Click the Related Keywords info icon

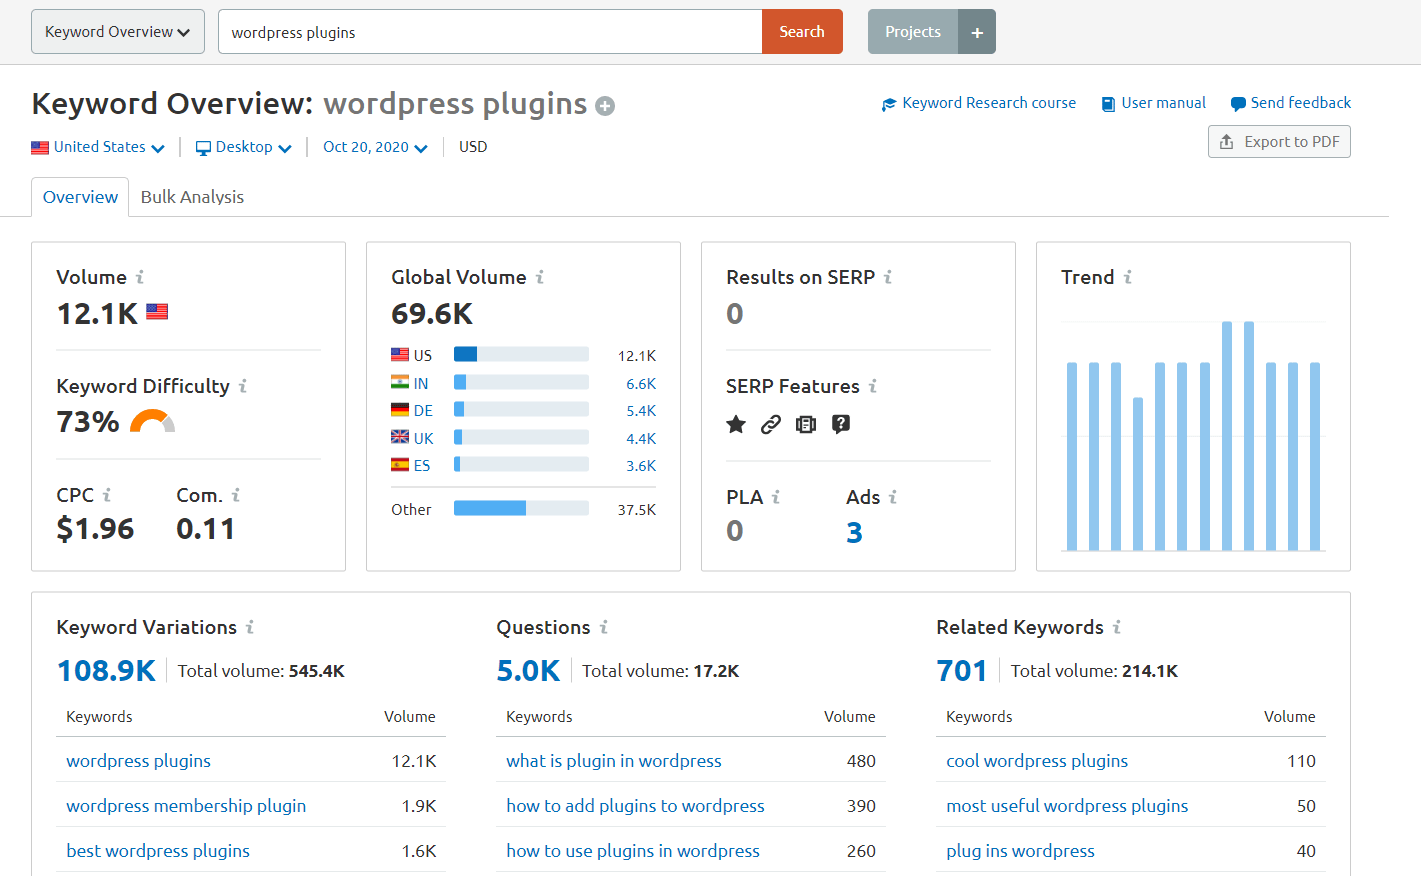coord(1117,627)
